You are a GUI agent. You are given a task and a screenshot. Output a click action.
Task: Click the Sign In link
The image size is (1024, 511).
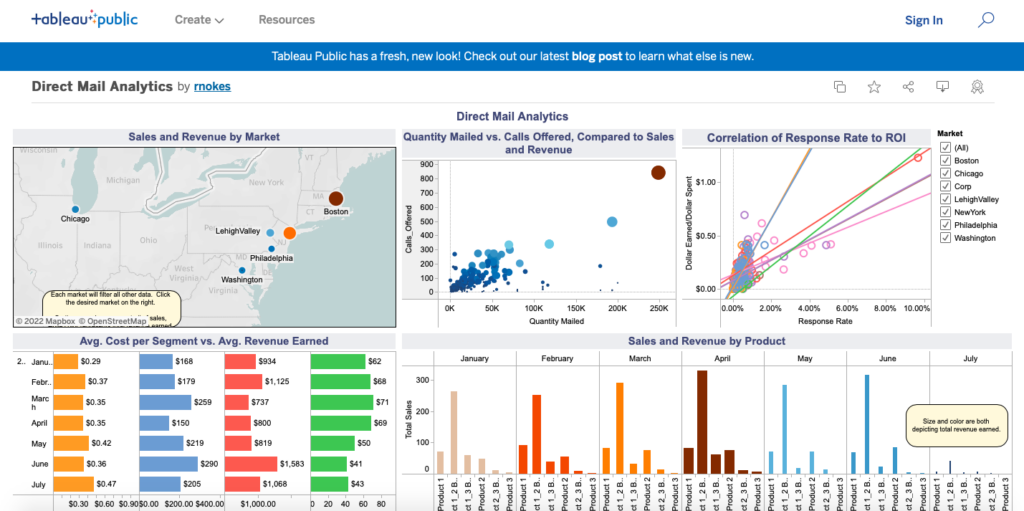(923, 20)
